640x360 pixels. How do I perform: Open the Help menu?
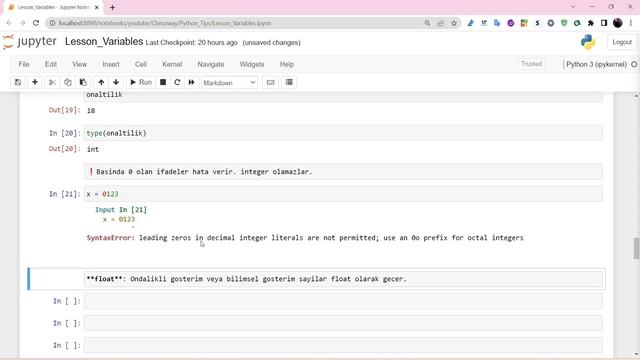click(287, 64)
